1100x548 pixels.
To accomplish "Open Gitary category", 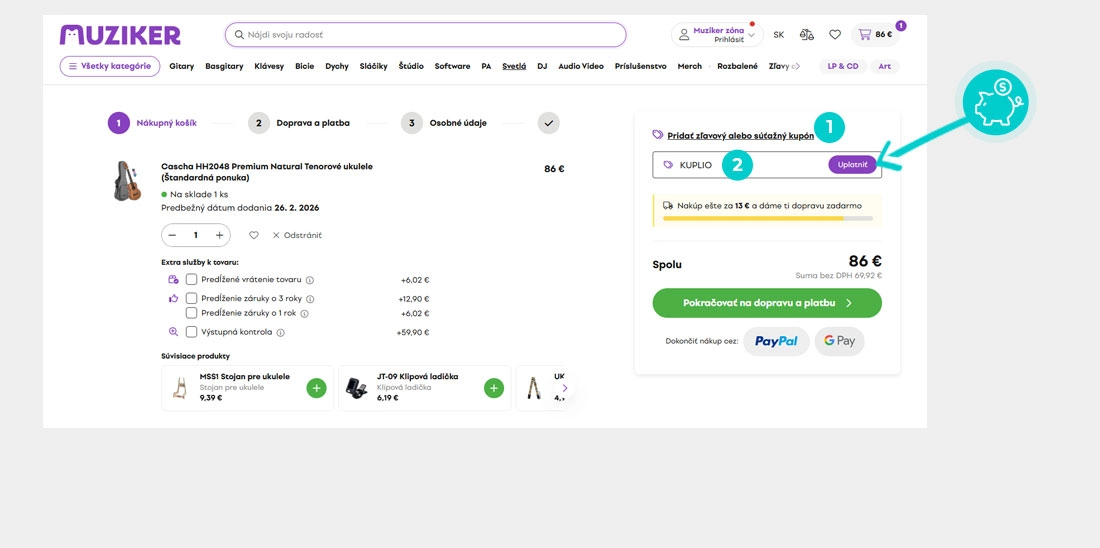I will [x=182, y=66].
